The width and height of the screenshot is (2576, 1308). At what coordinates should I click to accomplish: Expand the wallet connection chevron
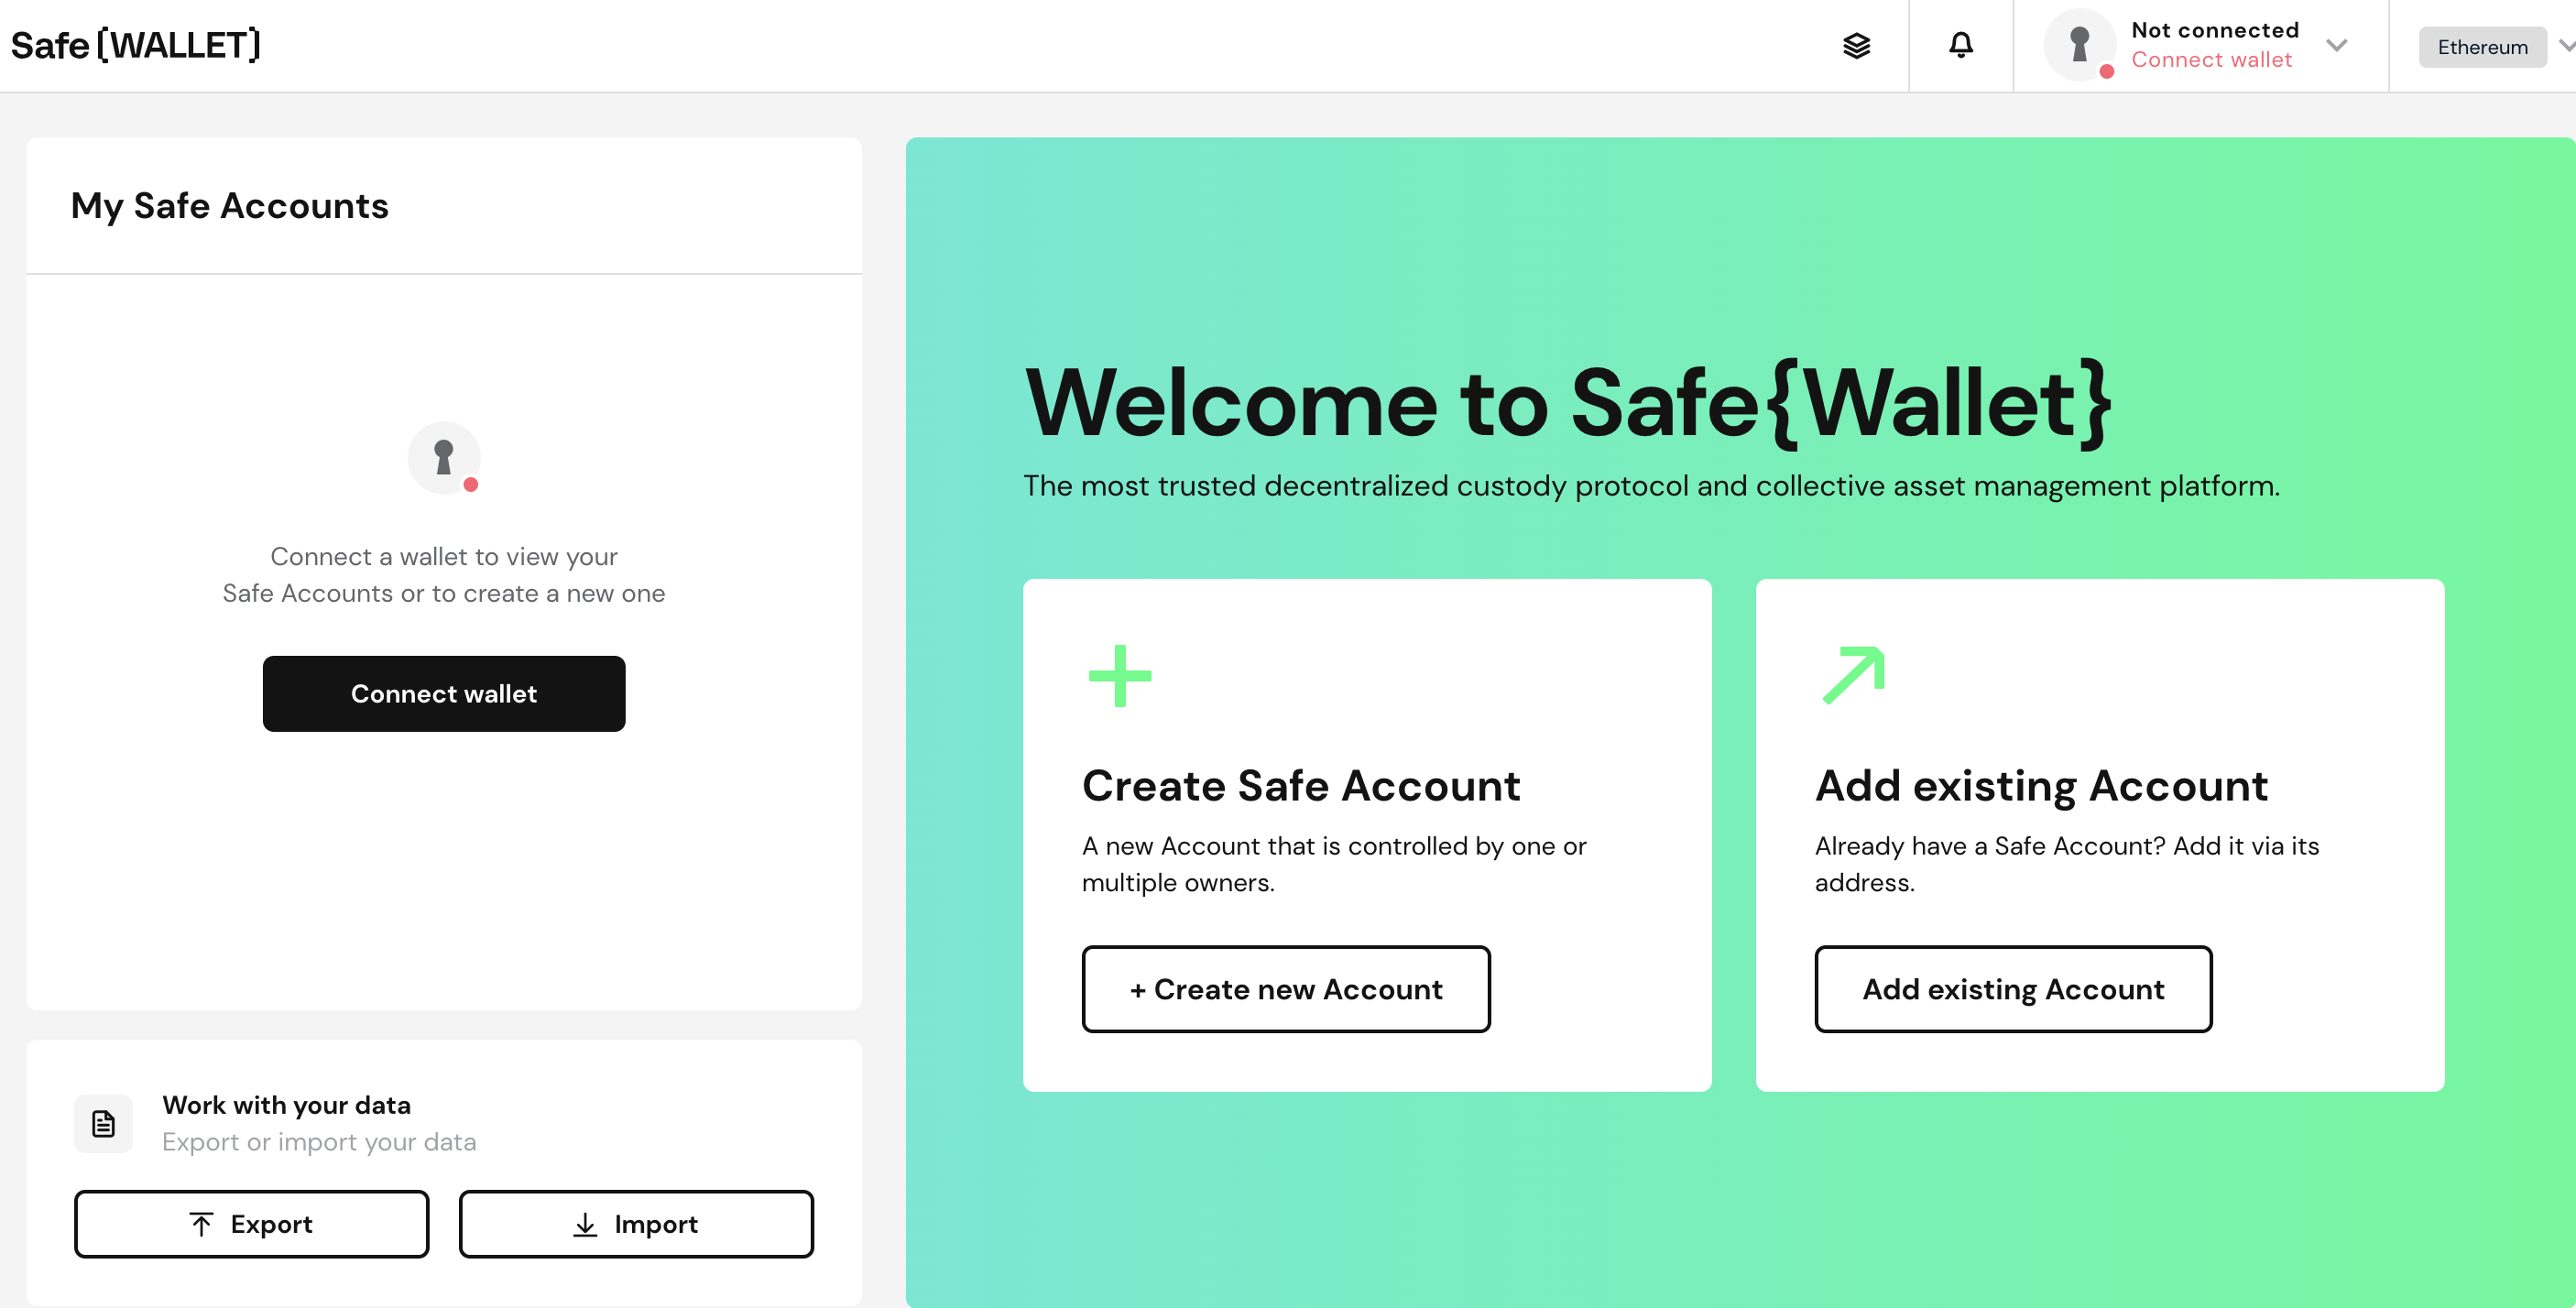point(2336,45)
